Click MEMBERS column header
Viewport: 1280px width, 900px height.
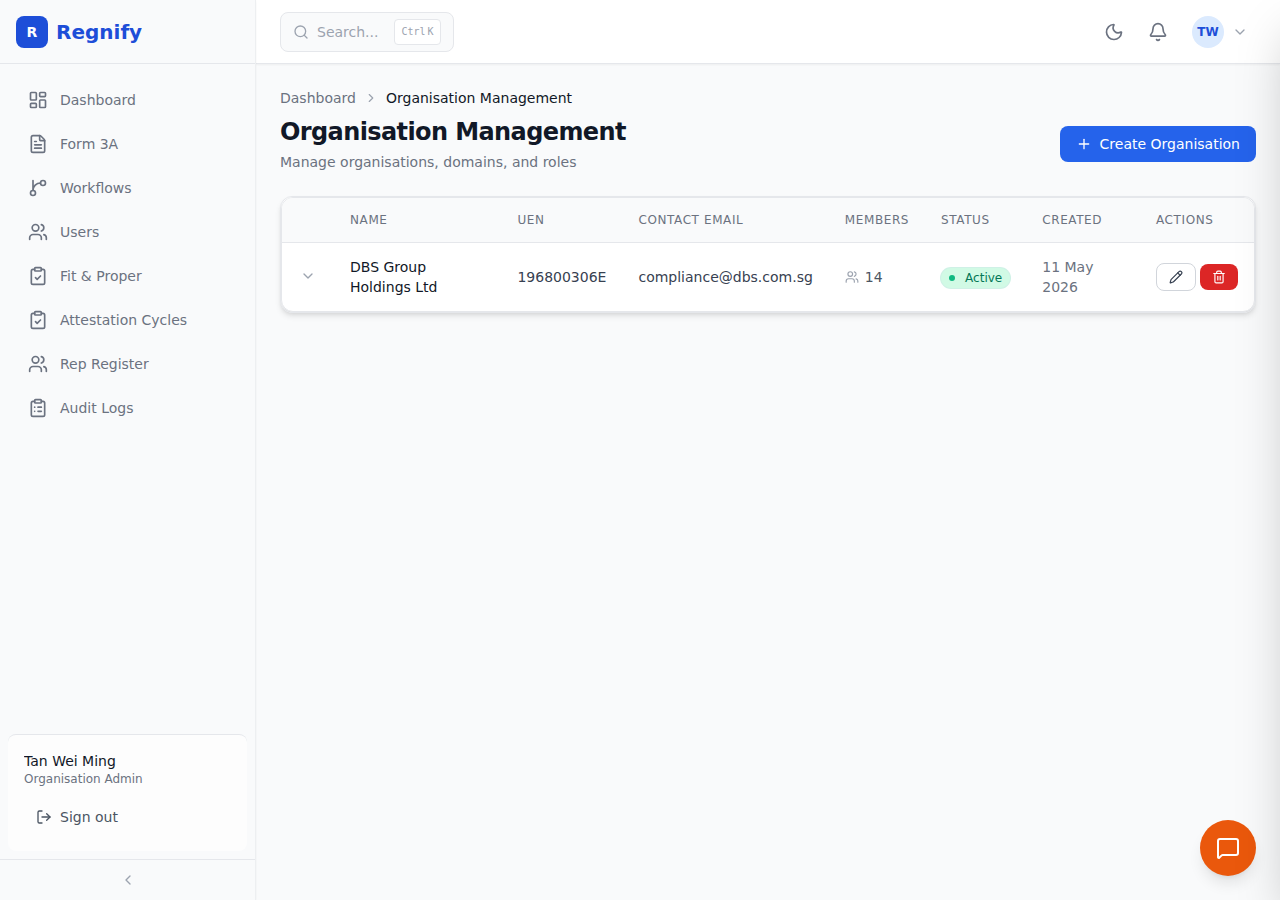point(877,220)
